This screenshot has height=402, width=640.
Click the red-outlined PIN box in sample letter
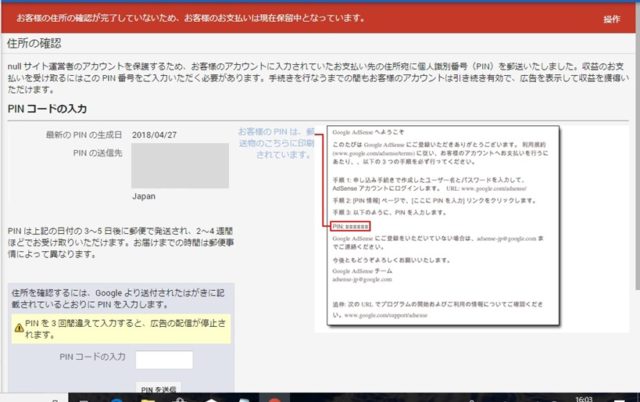pyautogui.click(x=350, y=227)
